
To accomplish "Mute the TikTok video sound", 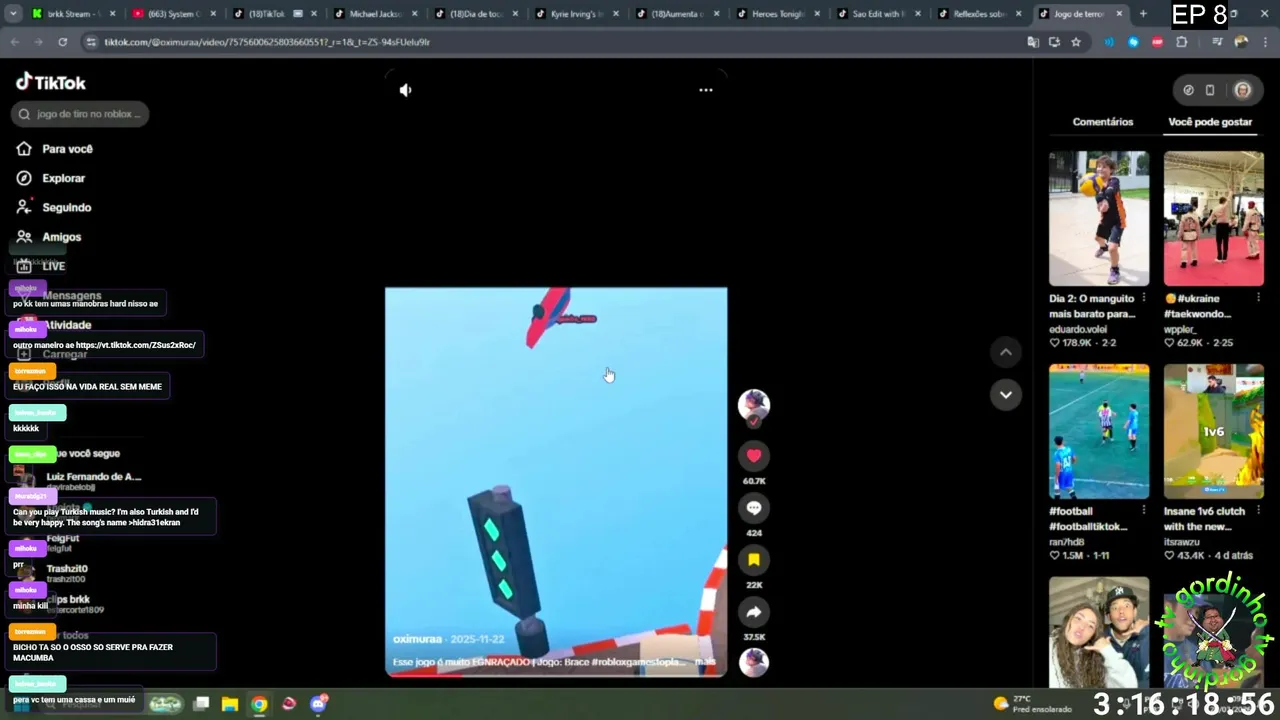I will 405,90.
